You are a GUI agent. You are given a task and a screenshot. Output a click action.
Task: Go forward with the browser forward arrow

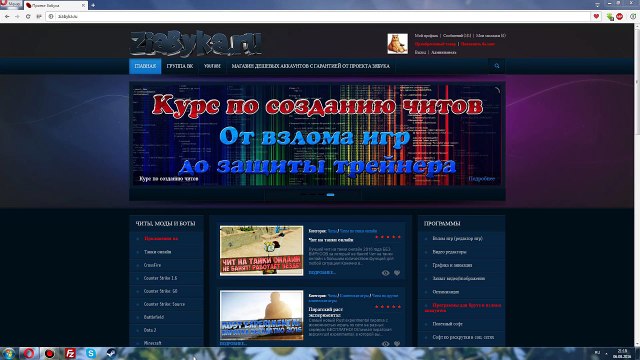click(x=17, y=16)
